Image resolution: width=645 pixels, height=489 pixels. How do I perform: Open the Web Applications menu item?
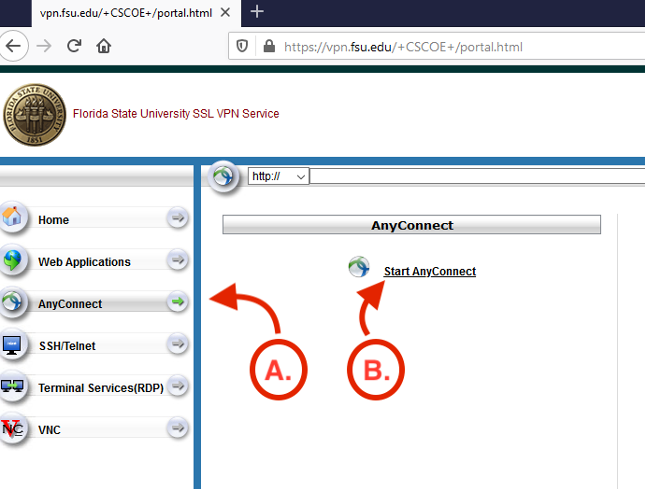tap(84, 262)
